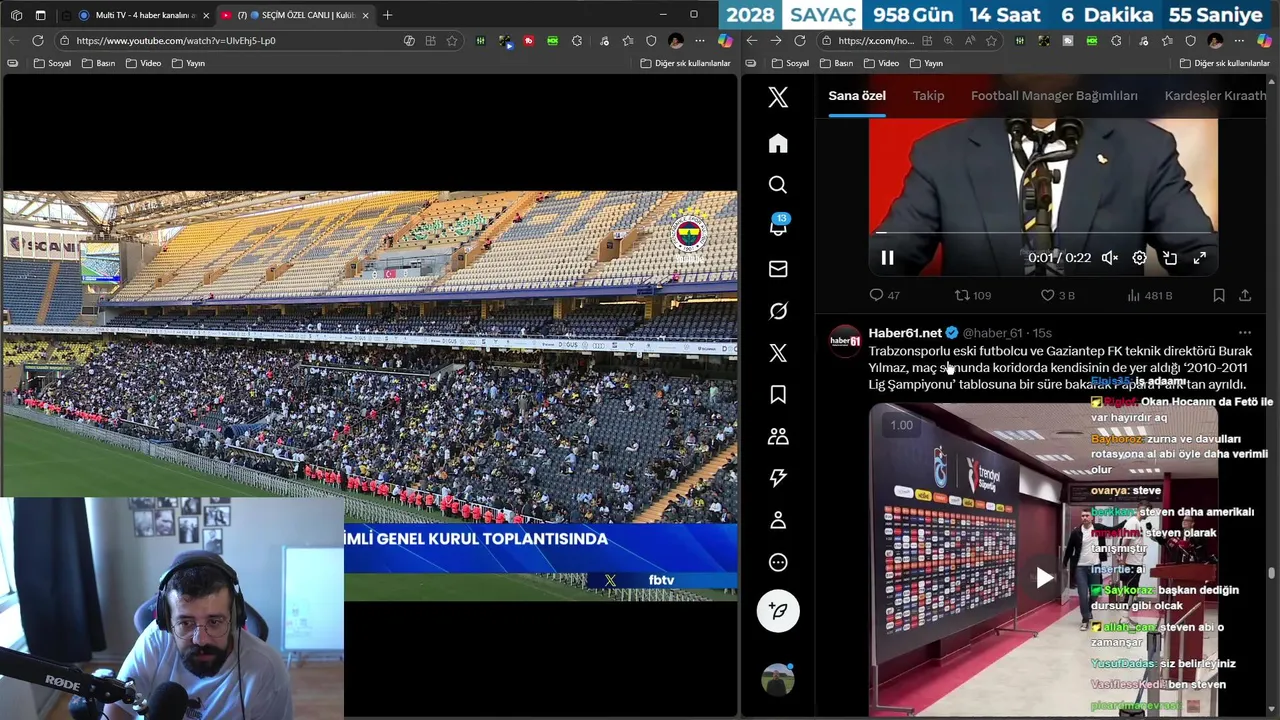
Task: Open X notifications bell with 13 badge
Action: 778,226
